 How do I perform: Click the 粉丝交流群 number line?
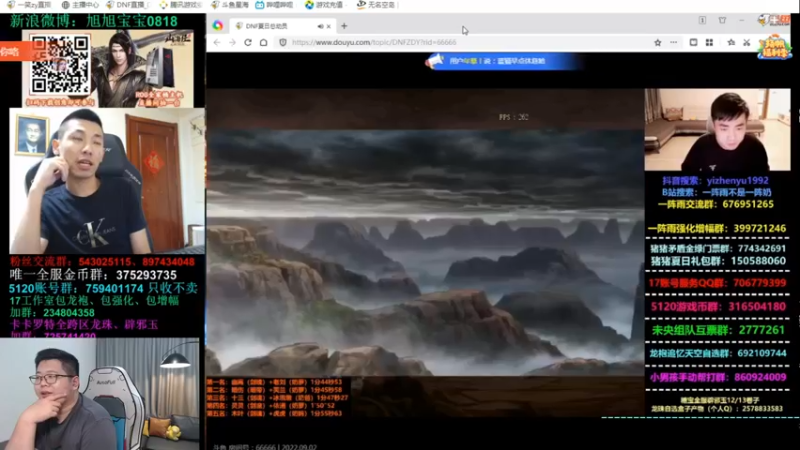pos(102,262)
